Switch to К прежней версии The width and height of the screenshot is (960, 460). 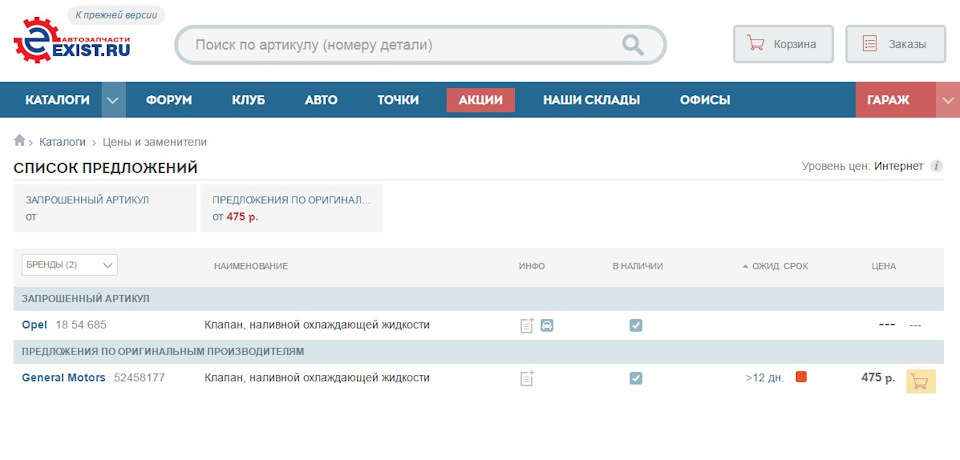click(x=116, y=15)
